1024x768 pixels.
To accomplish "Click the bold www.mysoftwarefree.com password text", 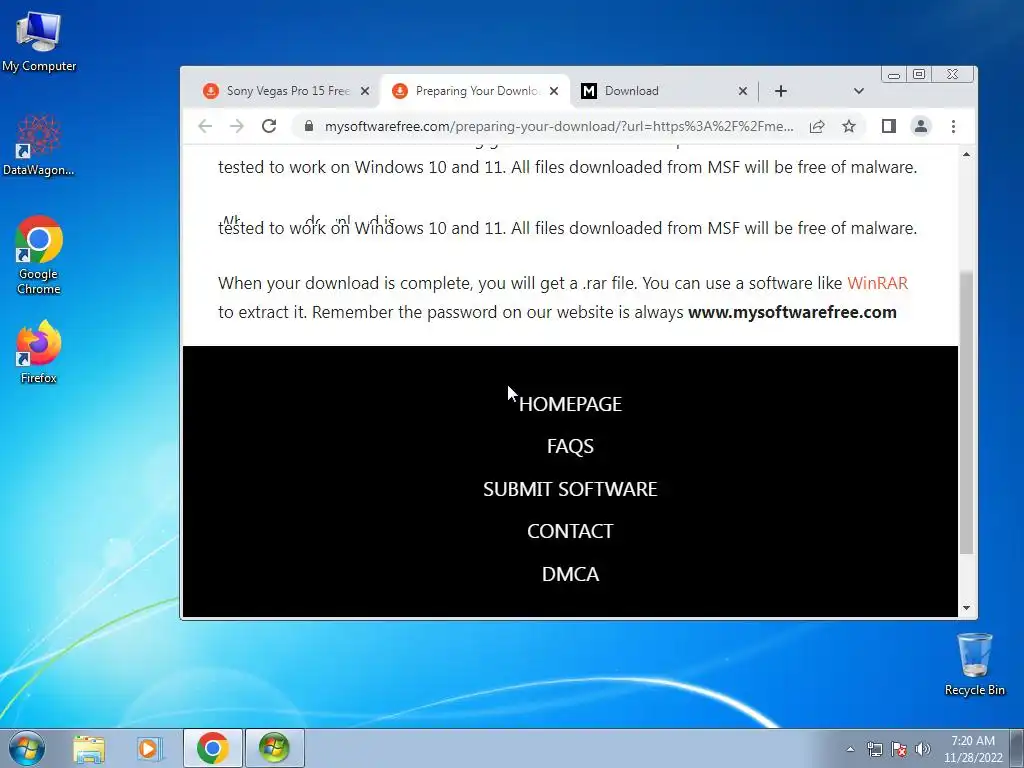I will tap(792, 312).
